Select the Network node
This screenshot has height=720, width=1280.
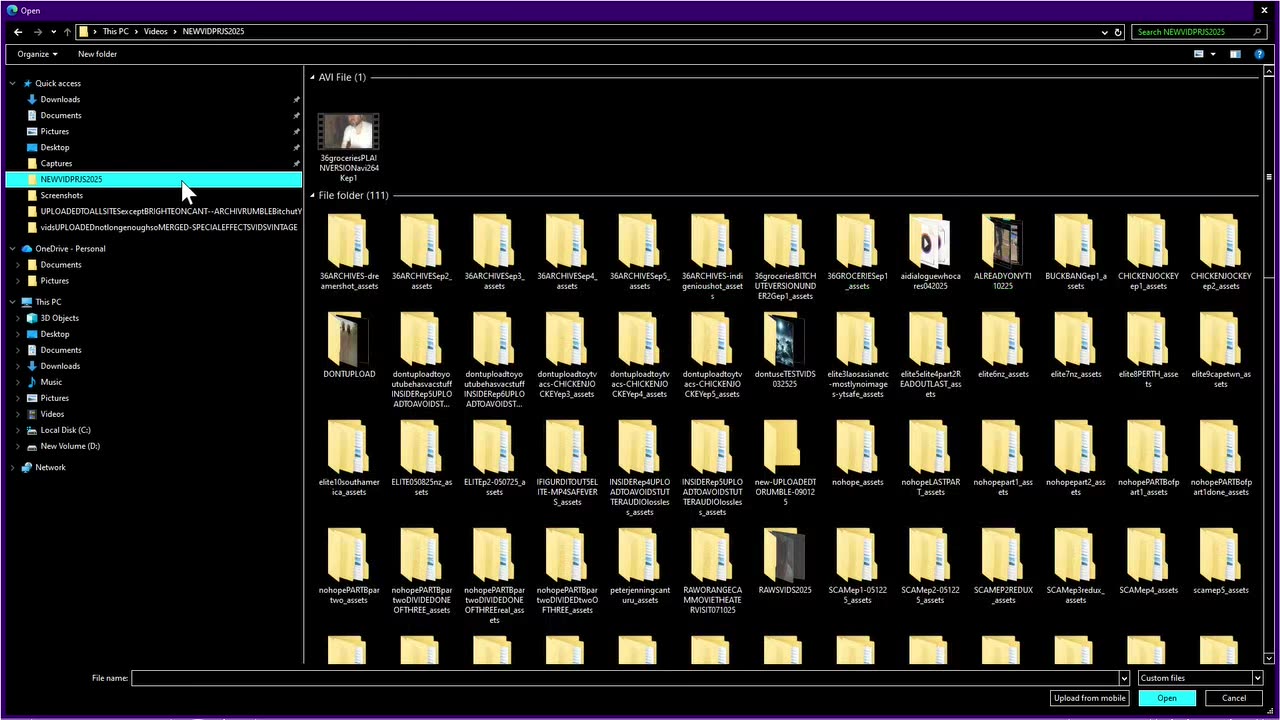coord(50,467)
